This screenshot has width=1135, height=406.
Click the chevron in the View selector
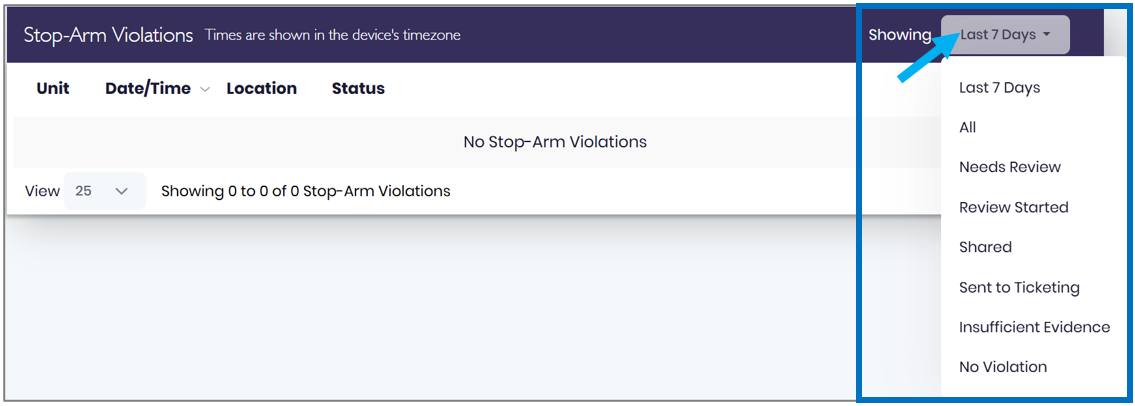point(122,191)
